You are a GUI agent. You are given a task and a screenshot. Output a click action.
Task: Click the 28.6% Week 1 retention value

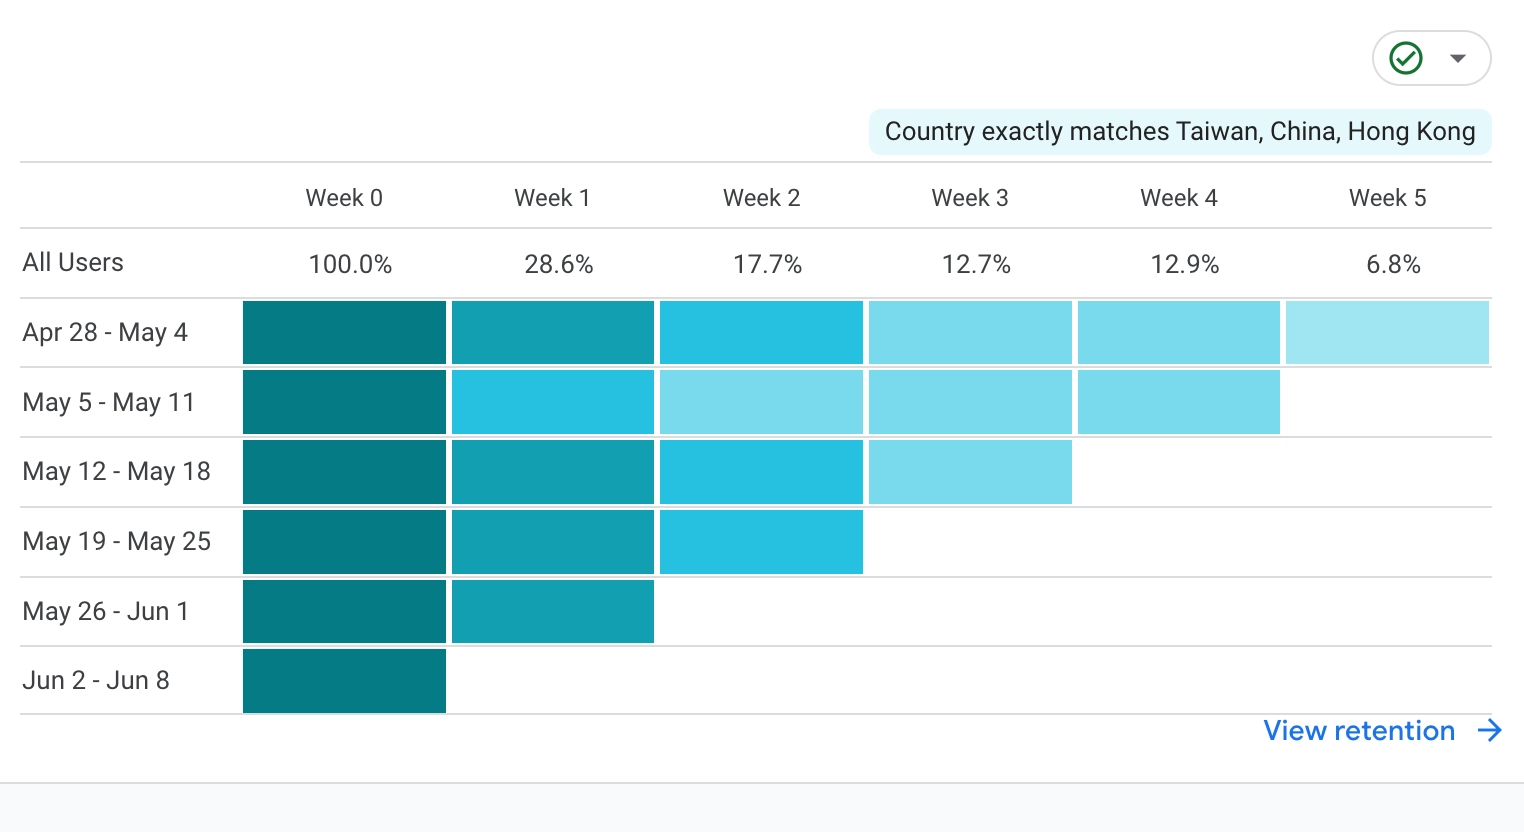(558, 264)
